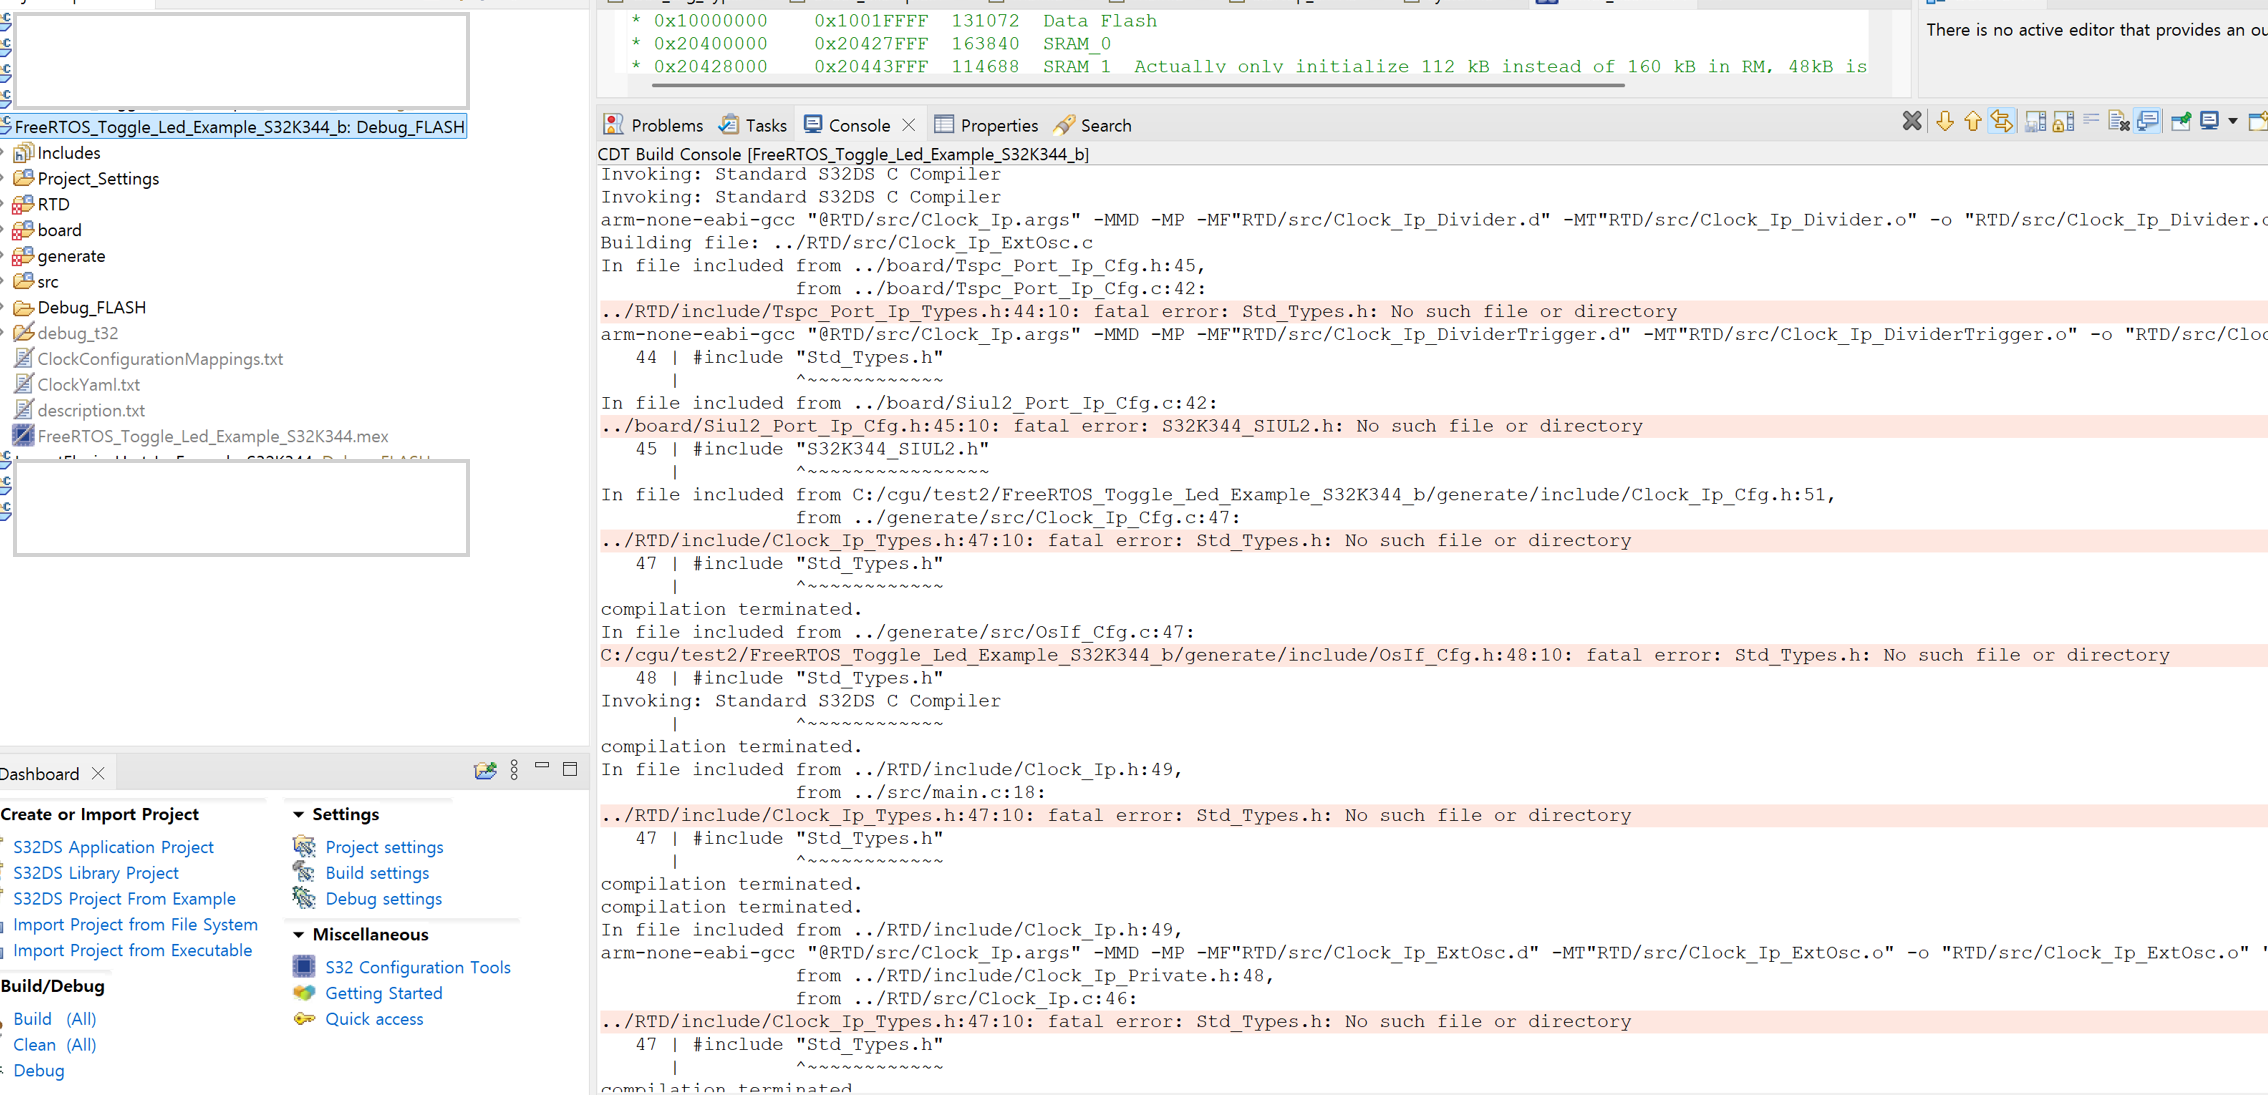The image size is (2268, 1097).
Task: Select the ClockConfigurationMappings.txt file icon
Action: coord(23,359)
